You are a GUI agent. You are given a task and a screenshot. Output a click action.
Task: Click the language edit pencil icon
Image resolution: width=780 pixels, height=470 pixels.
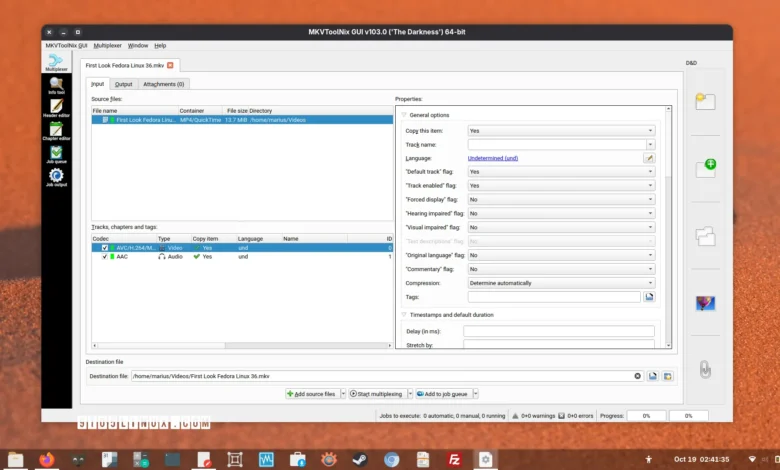tap(649, 158)
